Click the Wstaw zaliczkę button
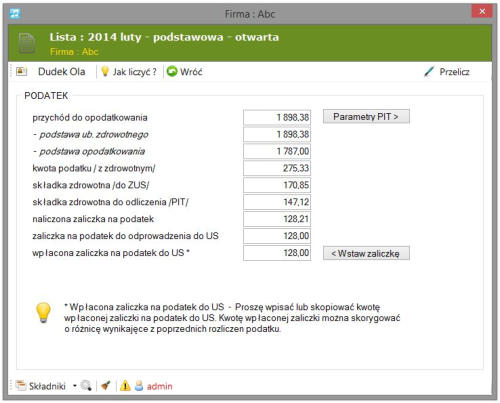The height and width of the screenshot is (403, 500). tap(366, 253)
